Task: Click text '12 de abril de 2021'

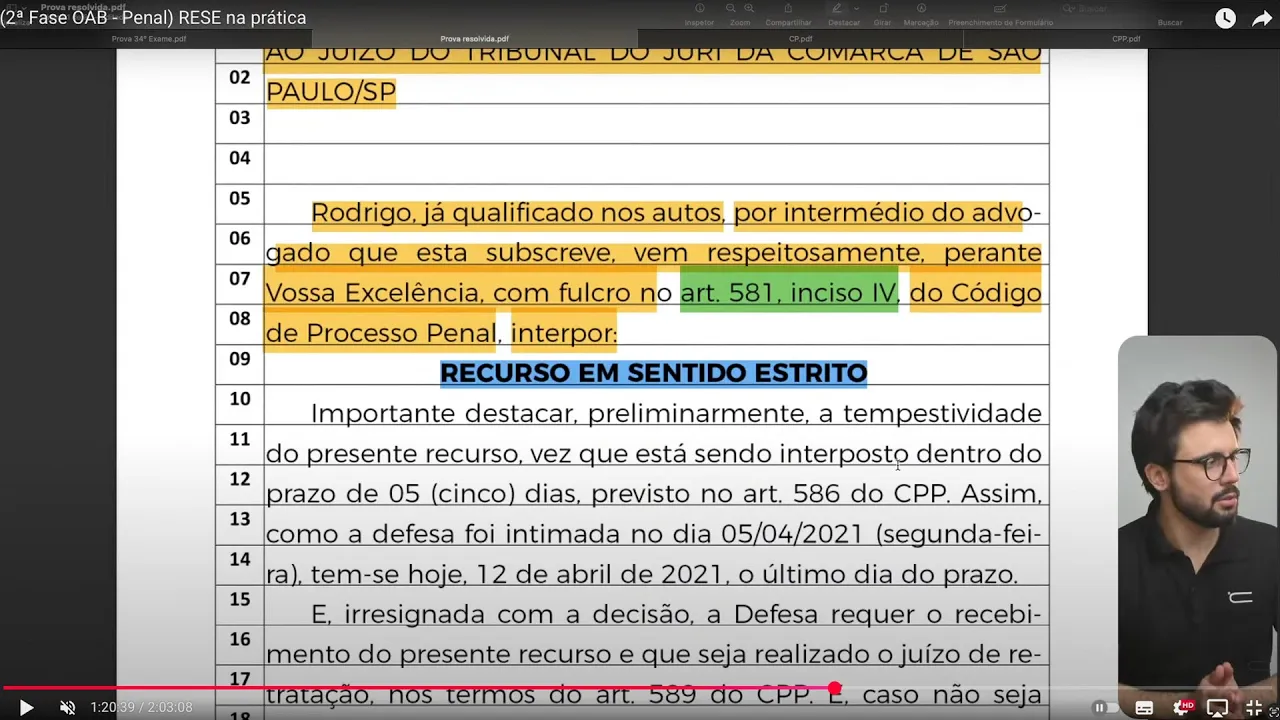Action: 601,574
